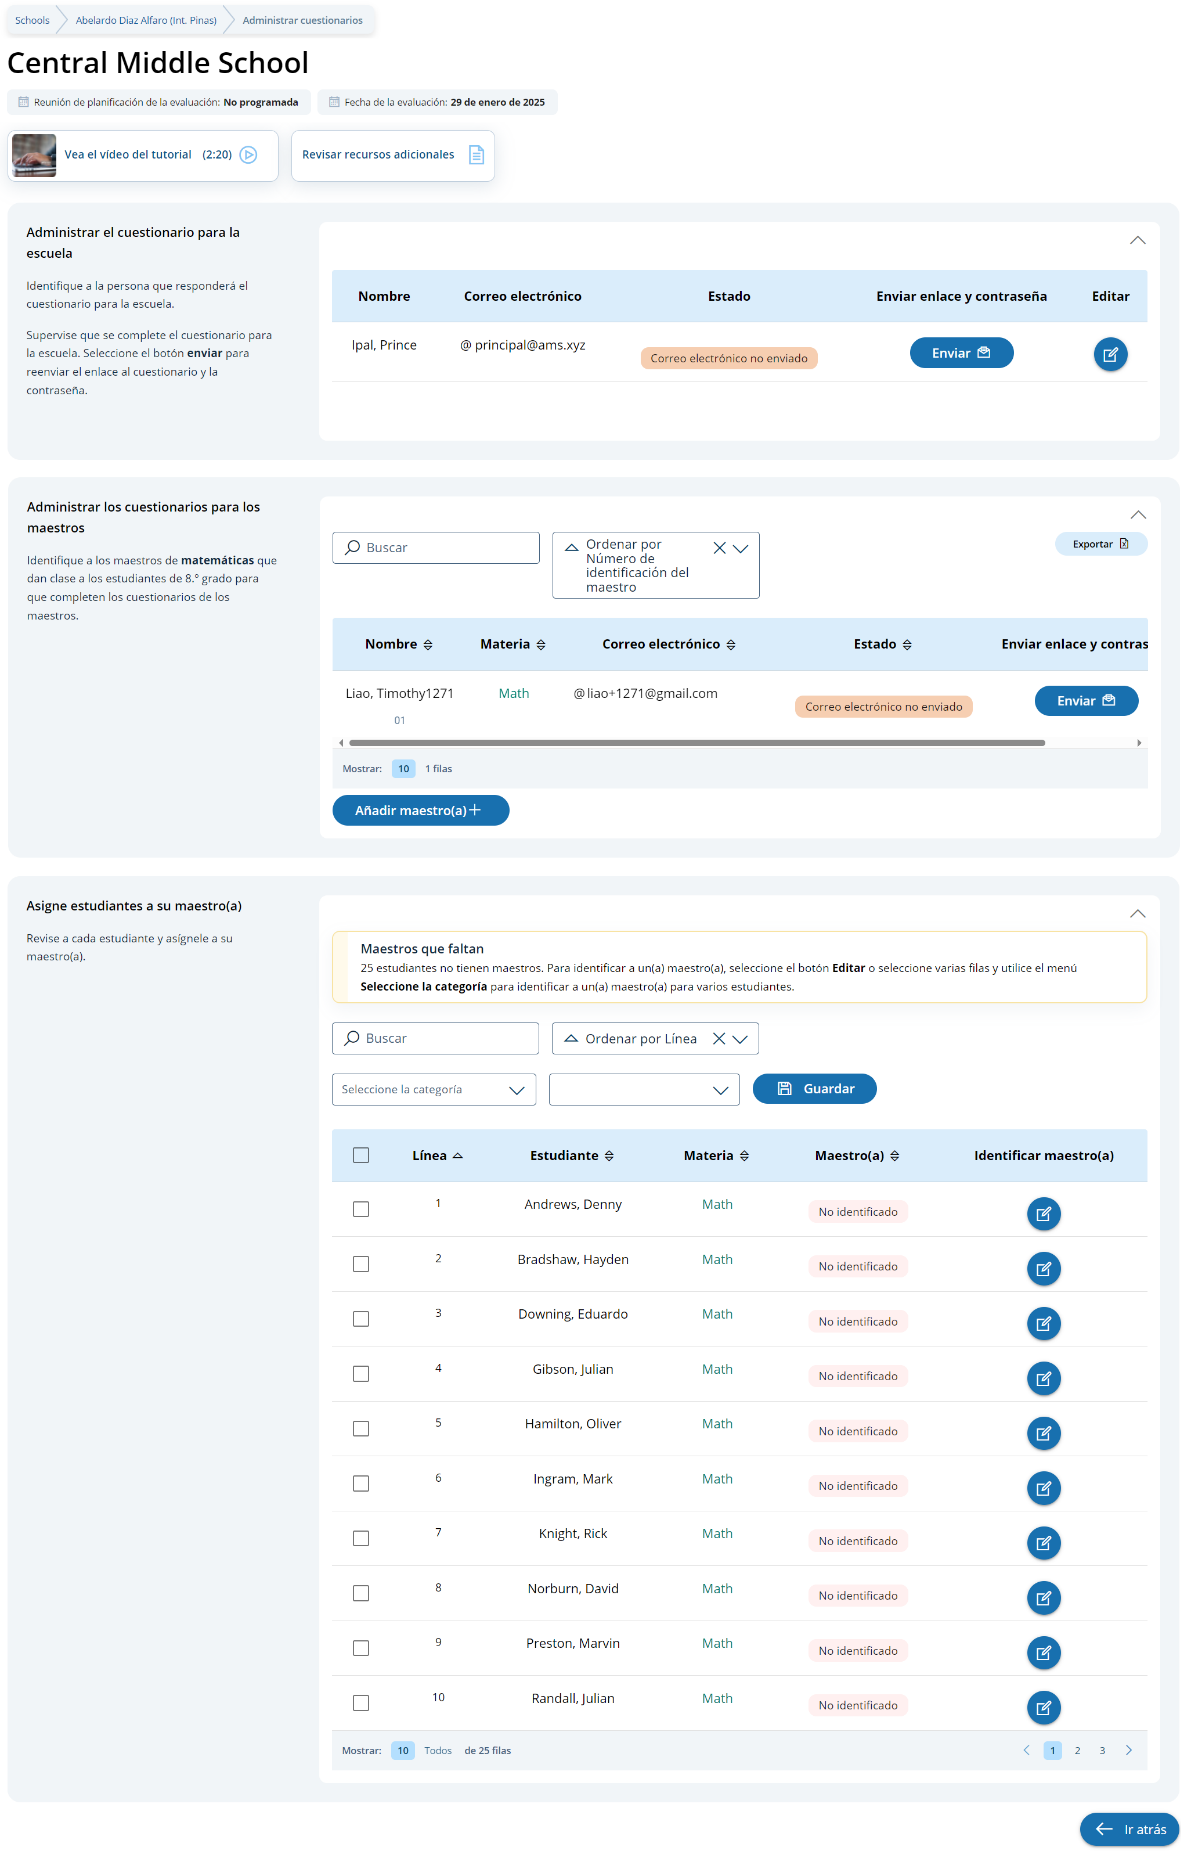Identify teacher for Gibson, Julian edit icon

point(1043,1379)
